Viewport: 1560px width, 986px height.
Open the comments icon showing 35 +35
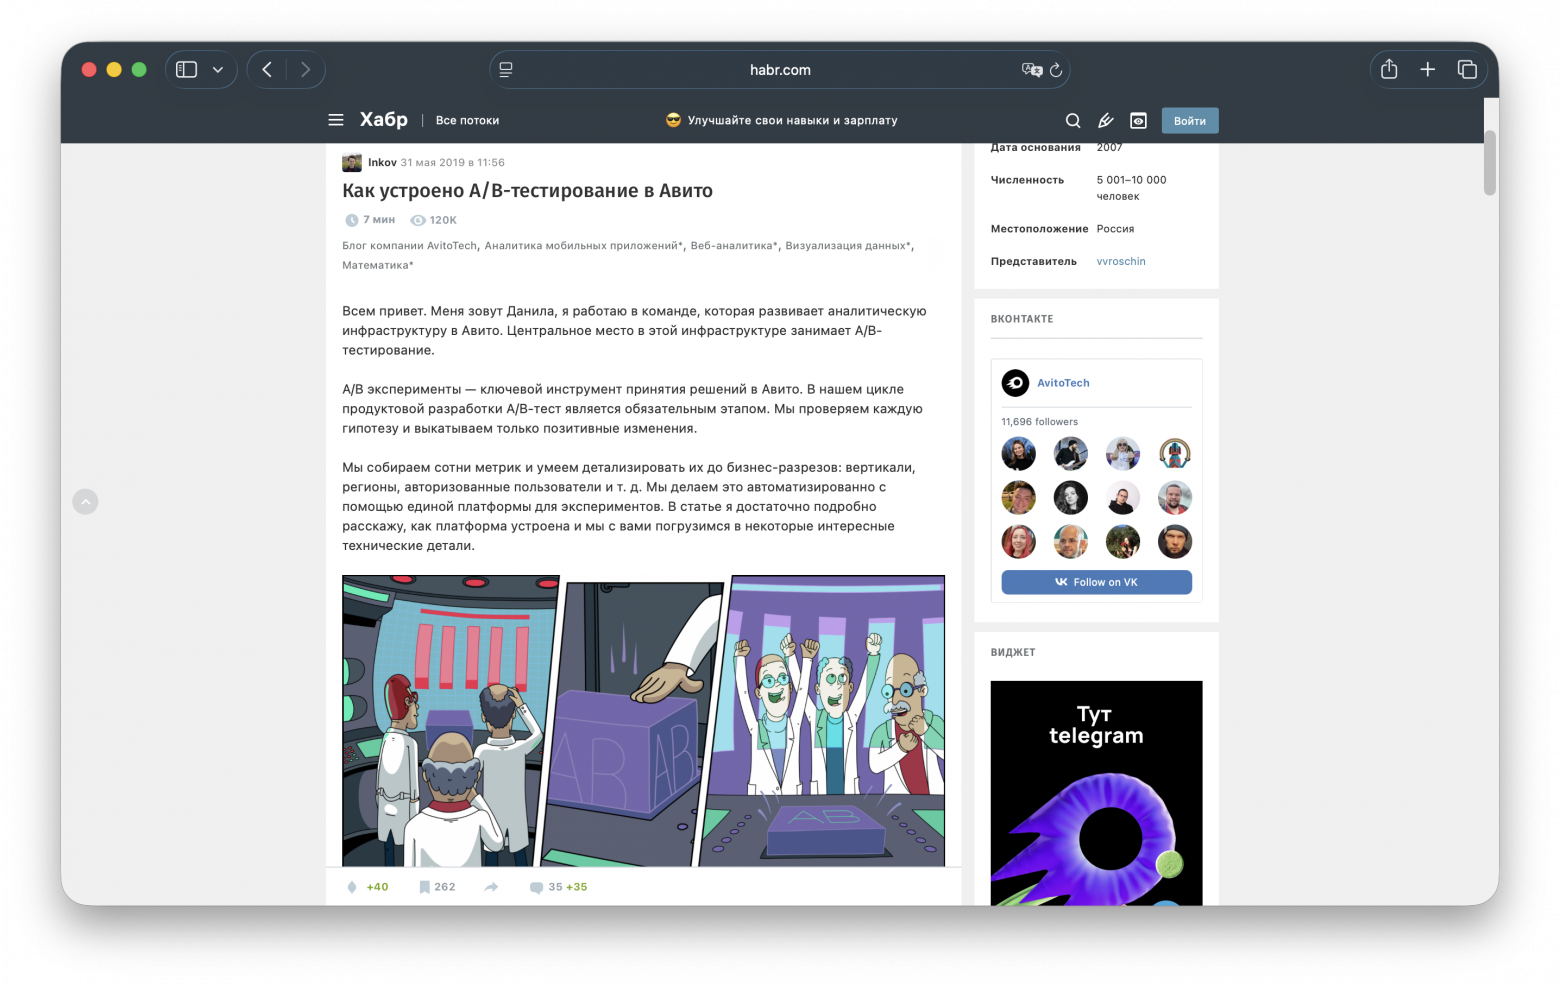click(x=537, y=887)
